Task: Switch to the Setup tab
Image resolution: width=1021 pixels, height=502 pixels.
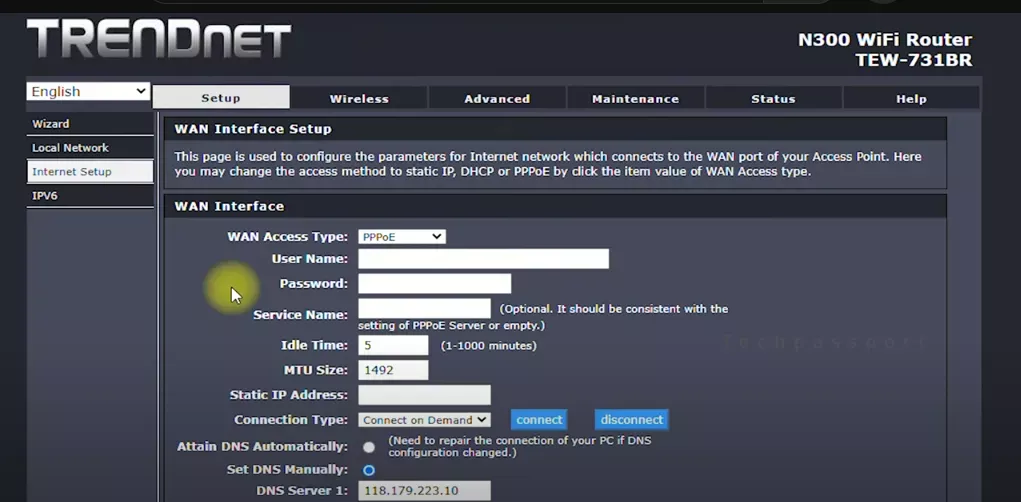Action: (x=221, y=98)
